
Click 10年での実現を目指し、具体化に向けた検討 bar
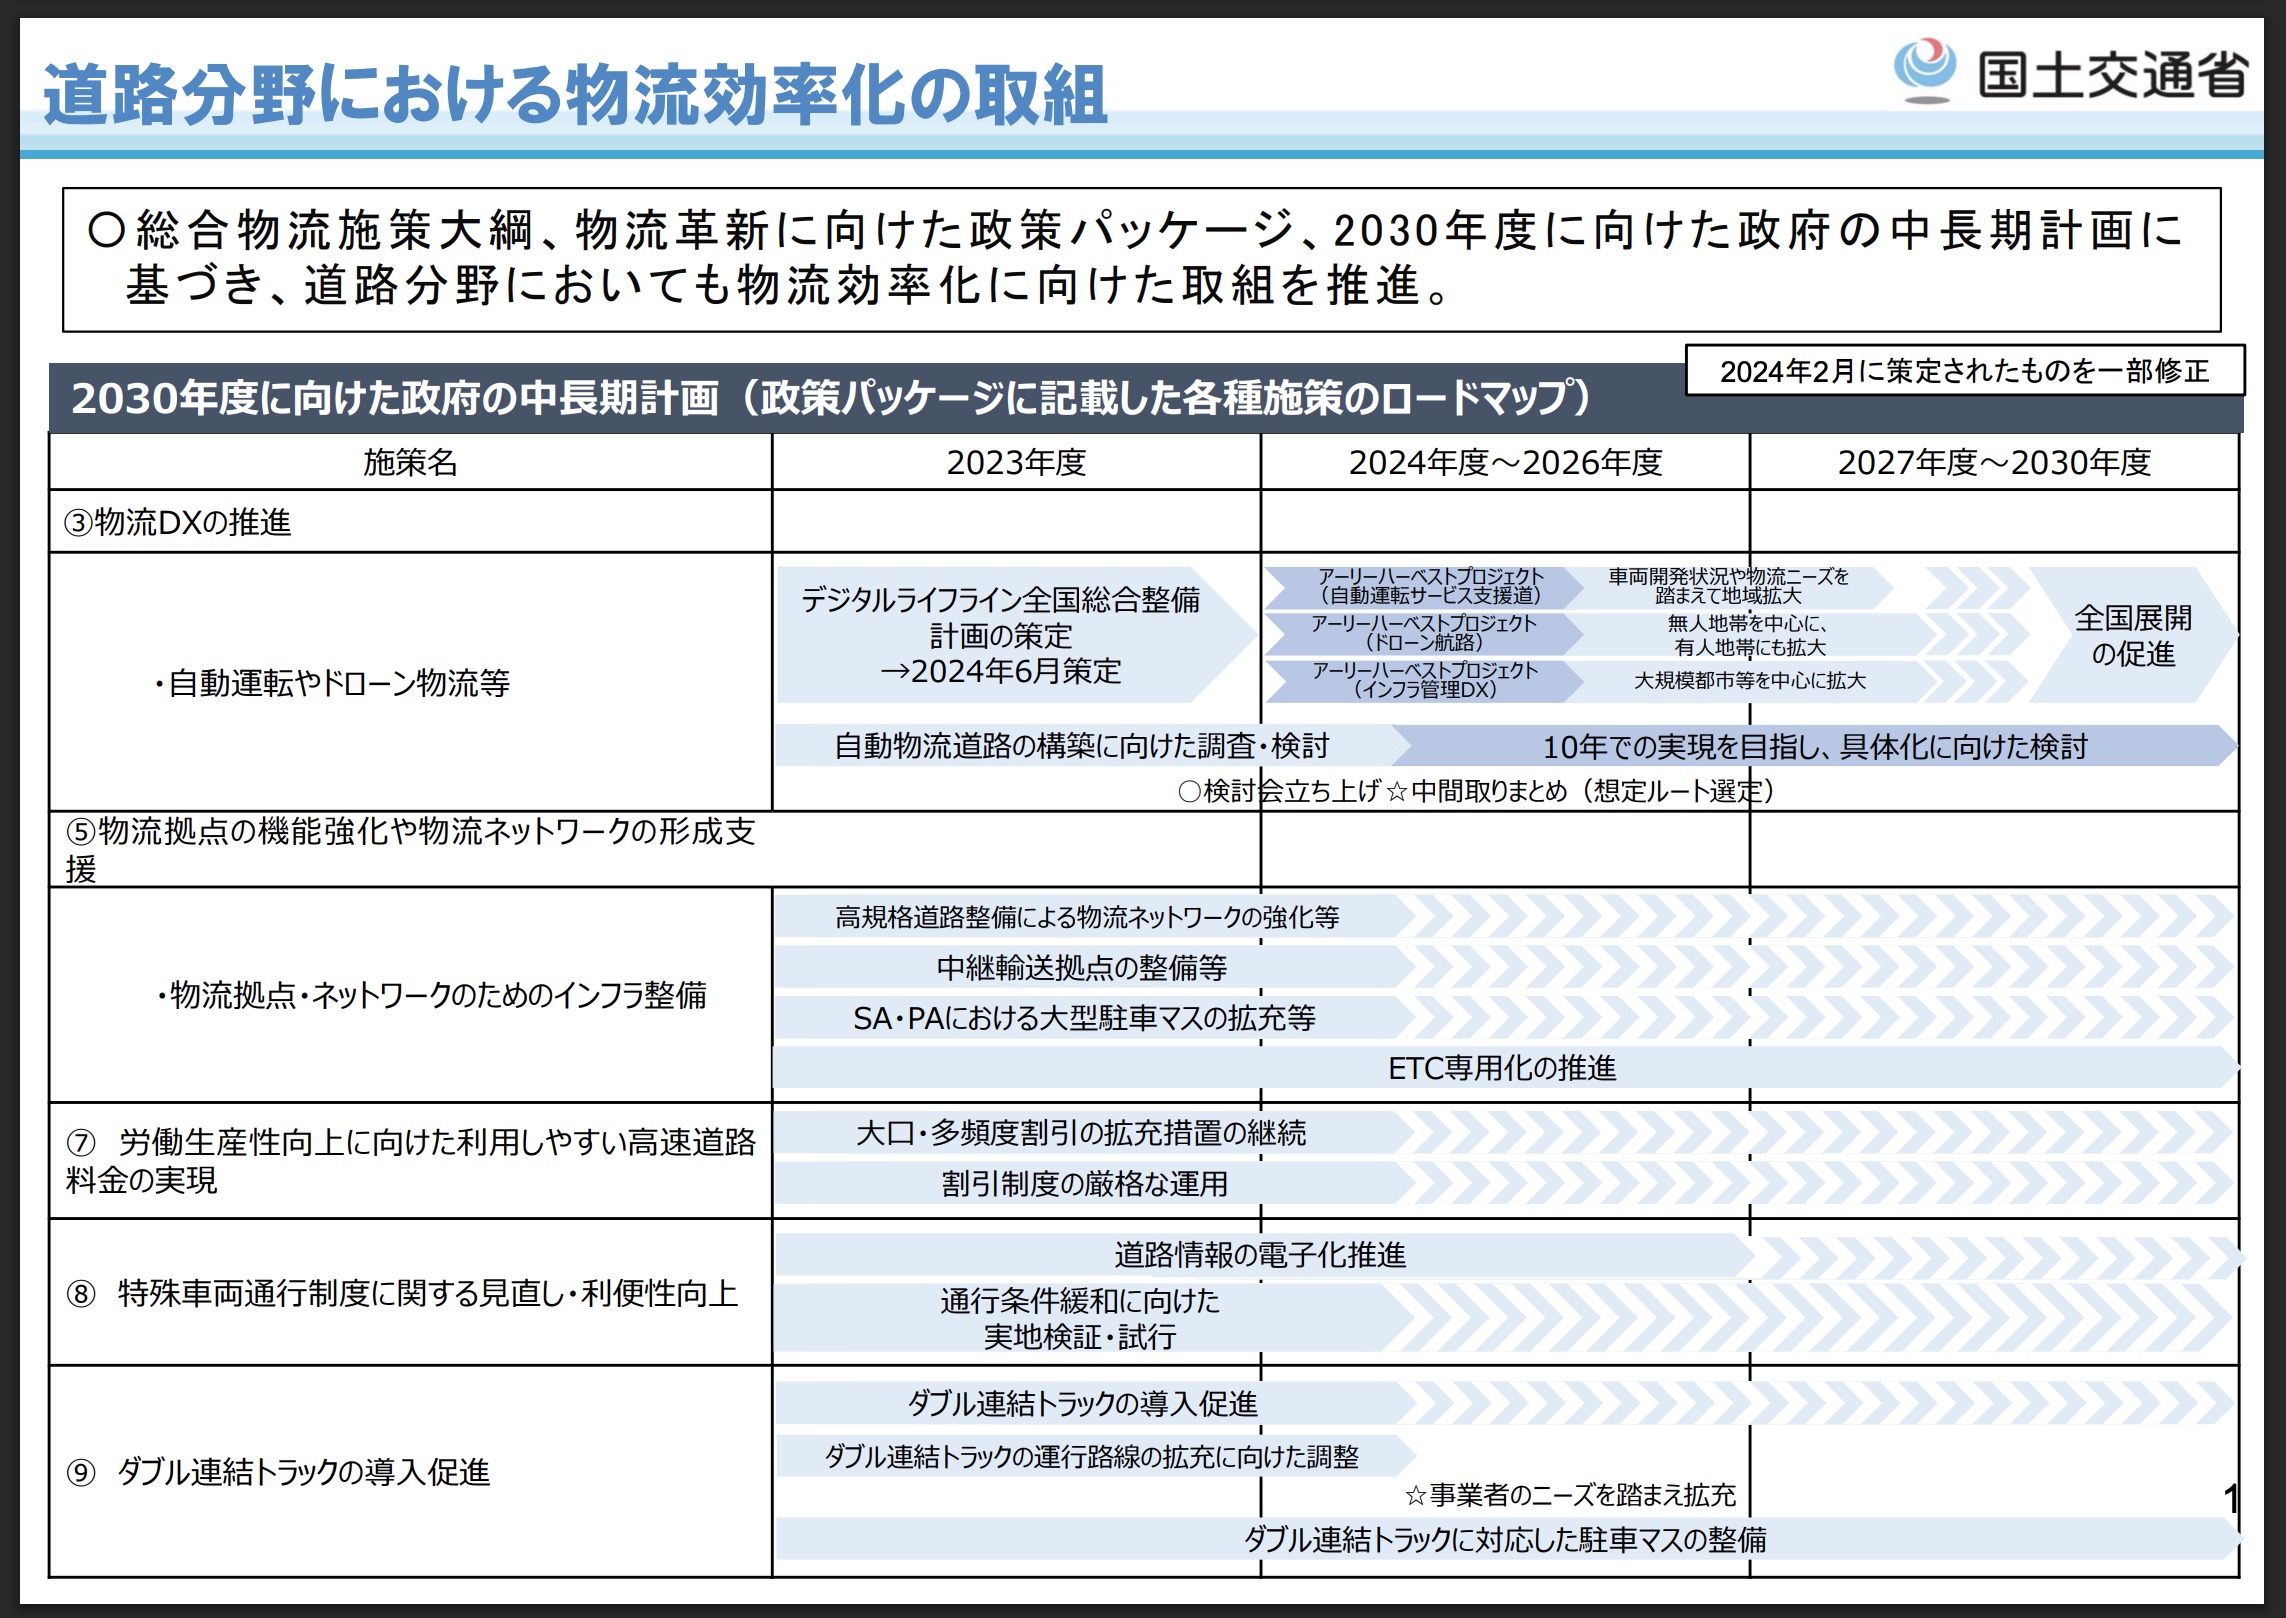(x=1815, y=746)
